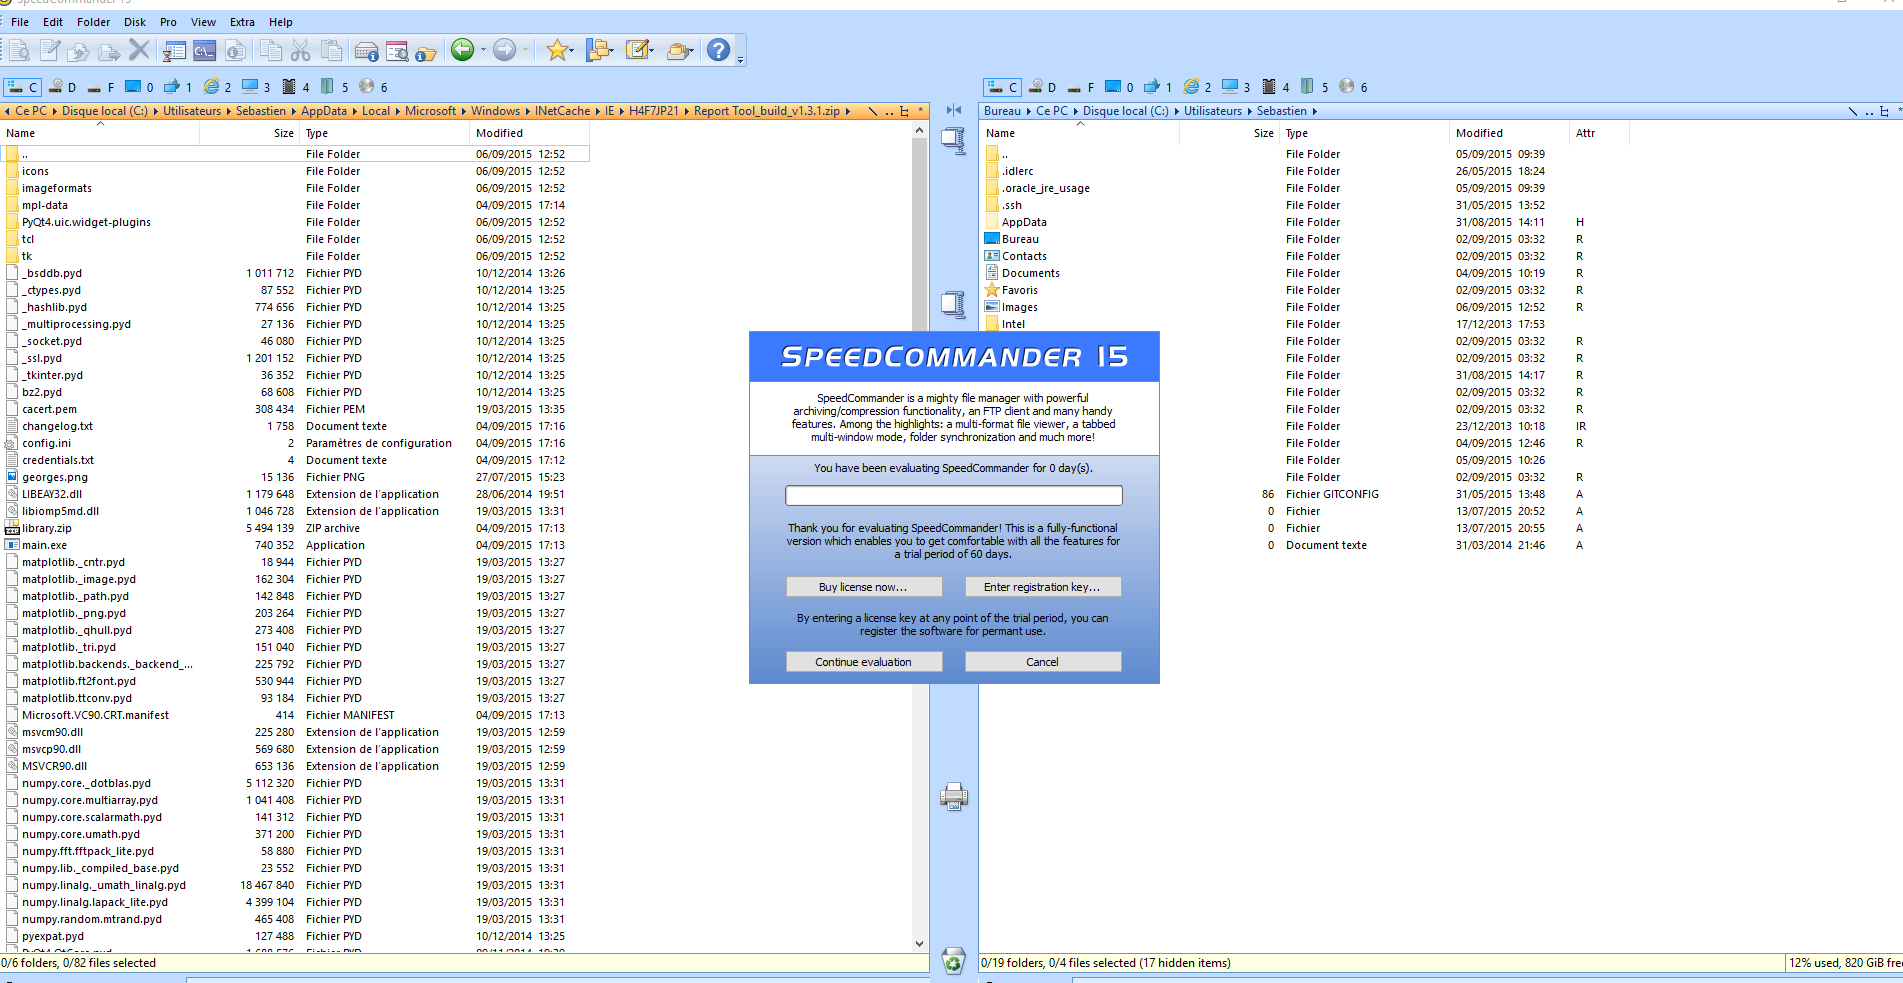This screenshot has width=1903, height=983.
Task: Select drive F in the left panel
Action: point(101,87)
